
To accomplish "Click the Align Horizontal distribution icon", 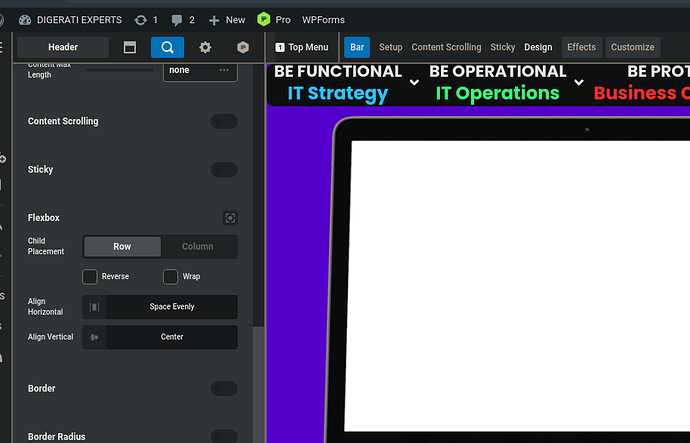I will pos(94,307).
